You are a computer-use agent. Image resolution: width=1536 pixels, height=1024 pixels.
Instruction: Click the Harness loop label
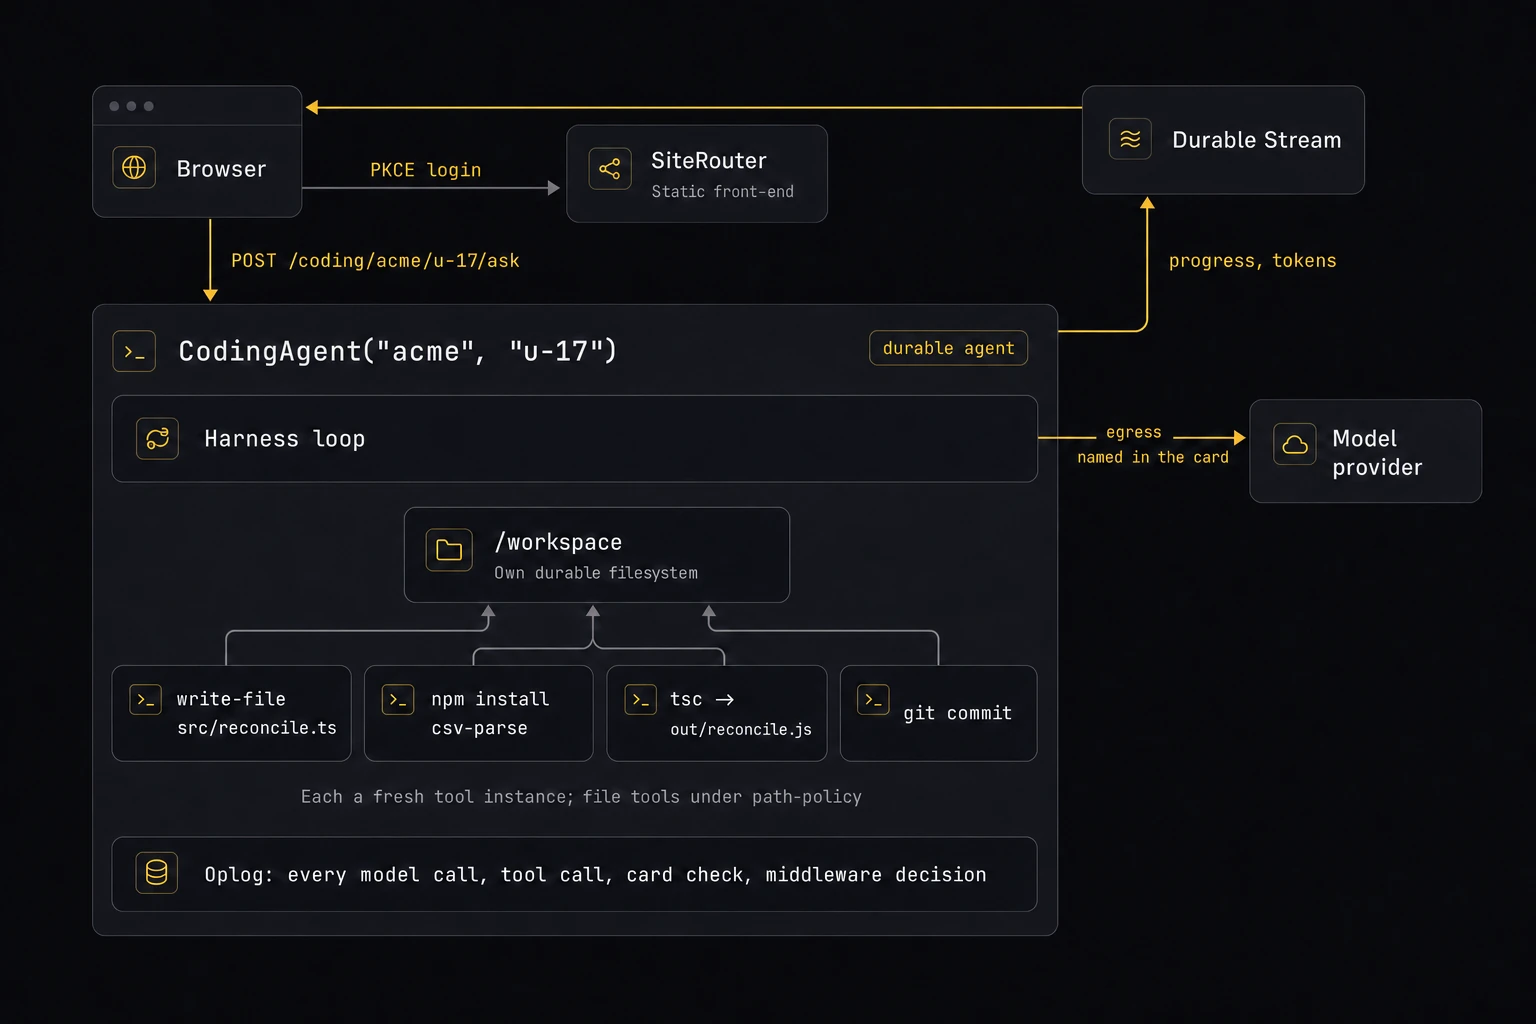(x=285, y=439)
